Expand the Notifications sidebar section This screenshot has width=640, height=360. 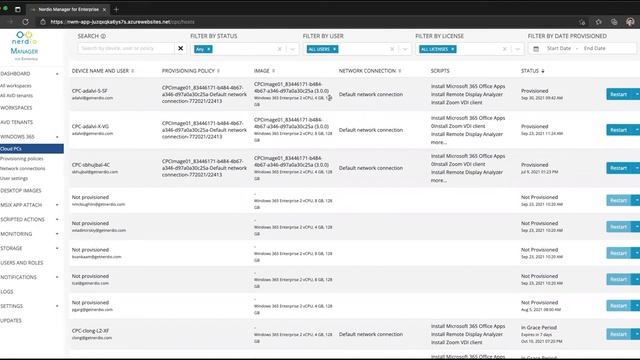pyautogui.click(x=57, y=277)
